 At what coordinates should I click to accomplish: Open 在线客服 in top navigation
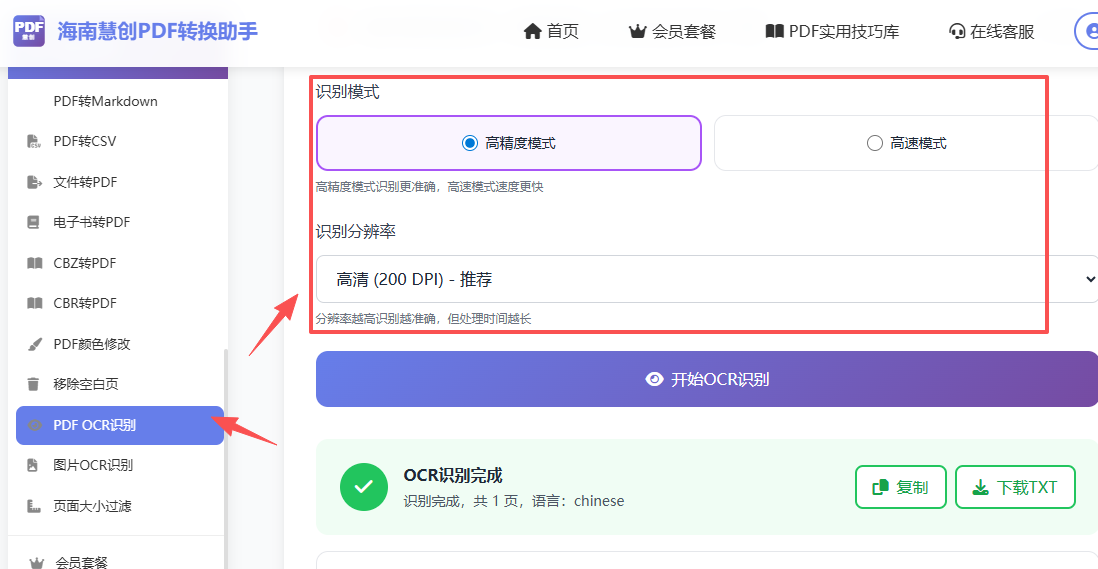(991, 31)
